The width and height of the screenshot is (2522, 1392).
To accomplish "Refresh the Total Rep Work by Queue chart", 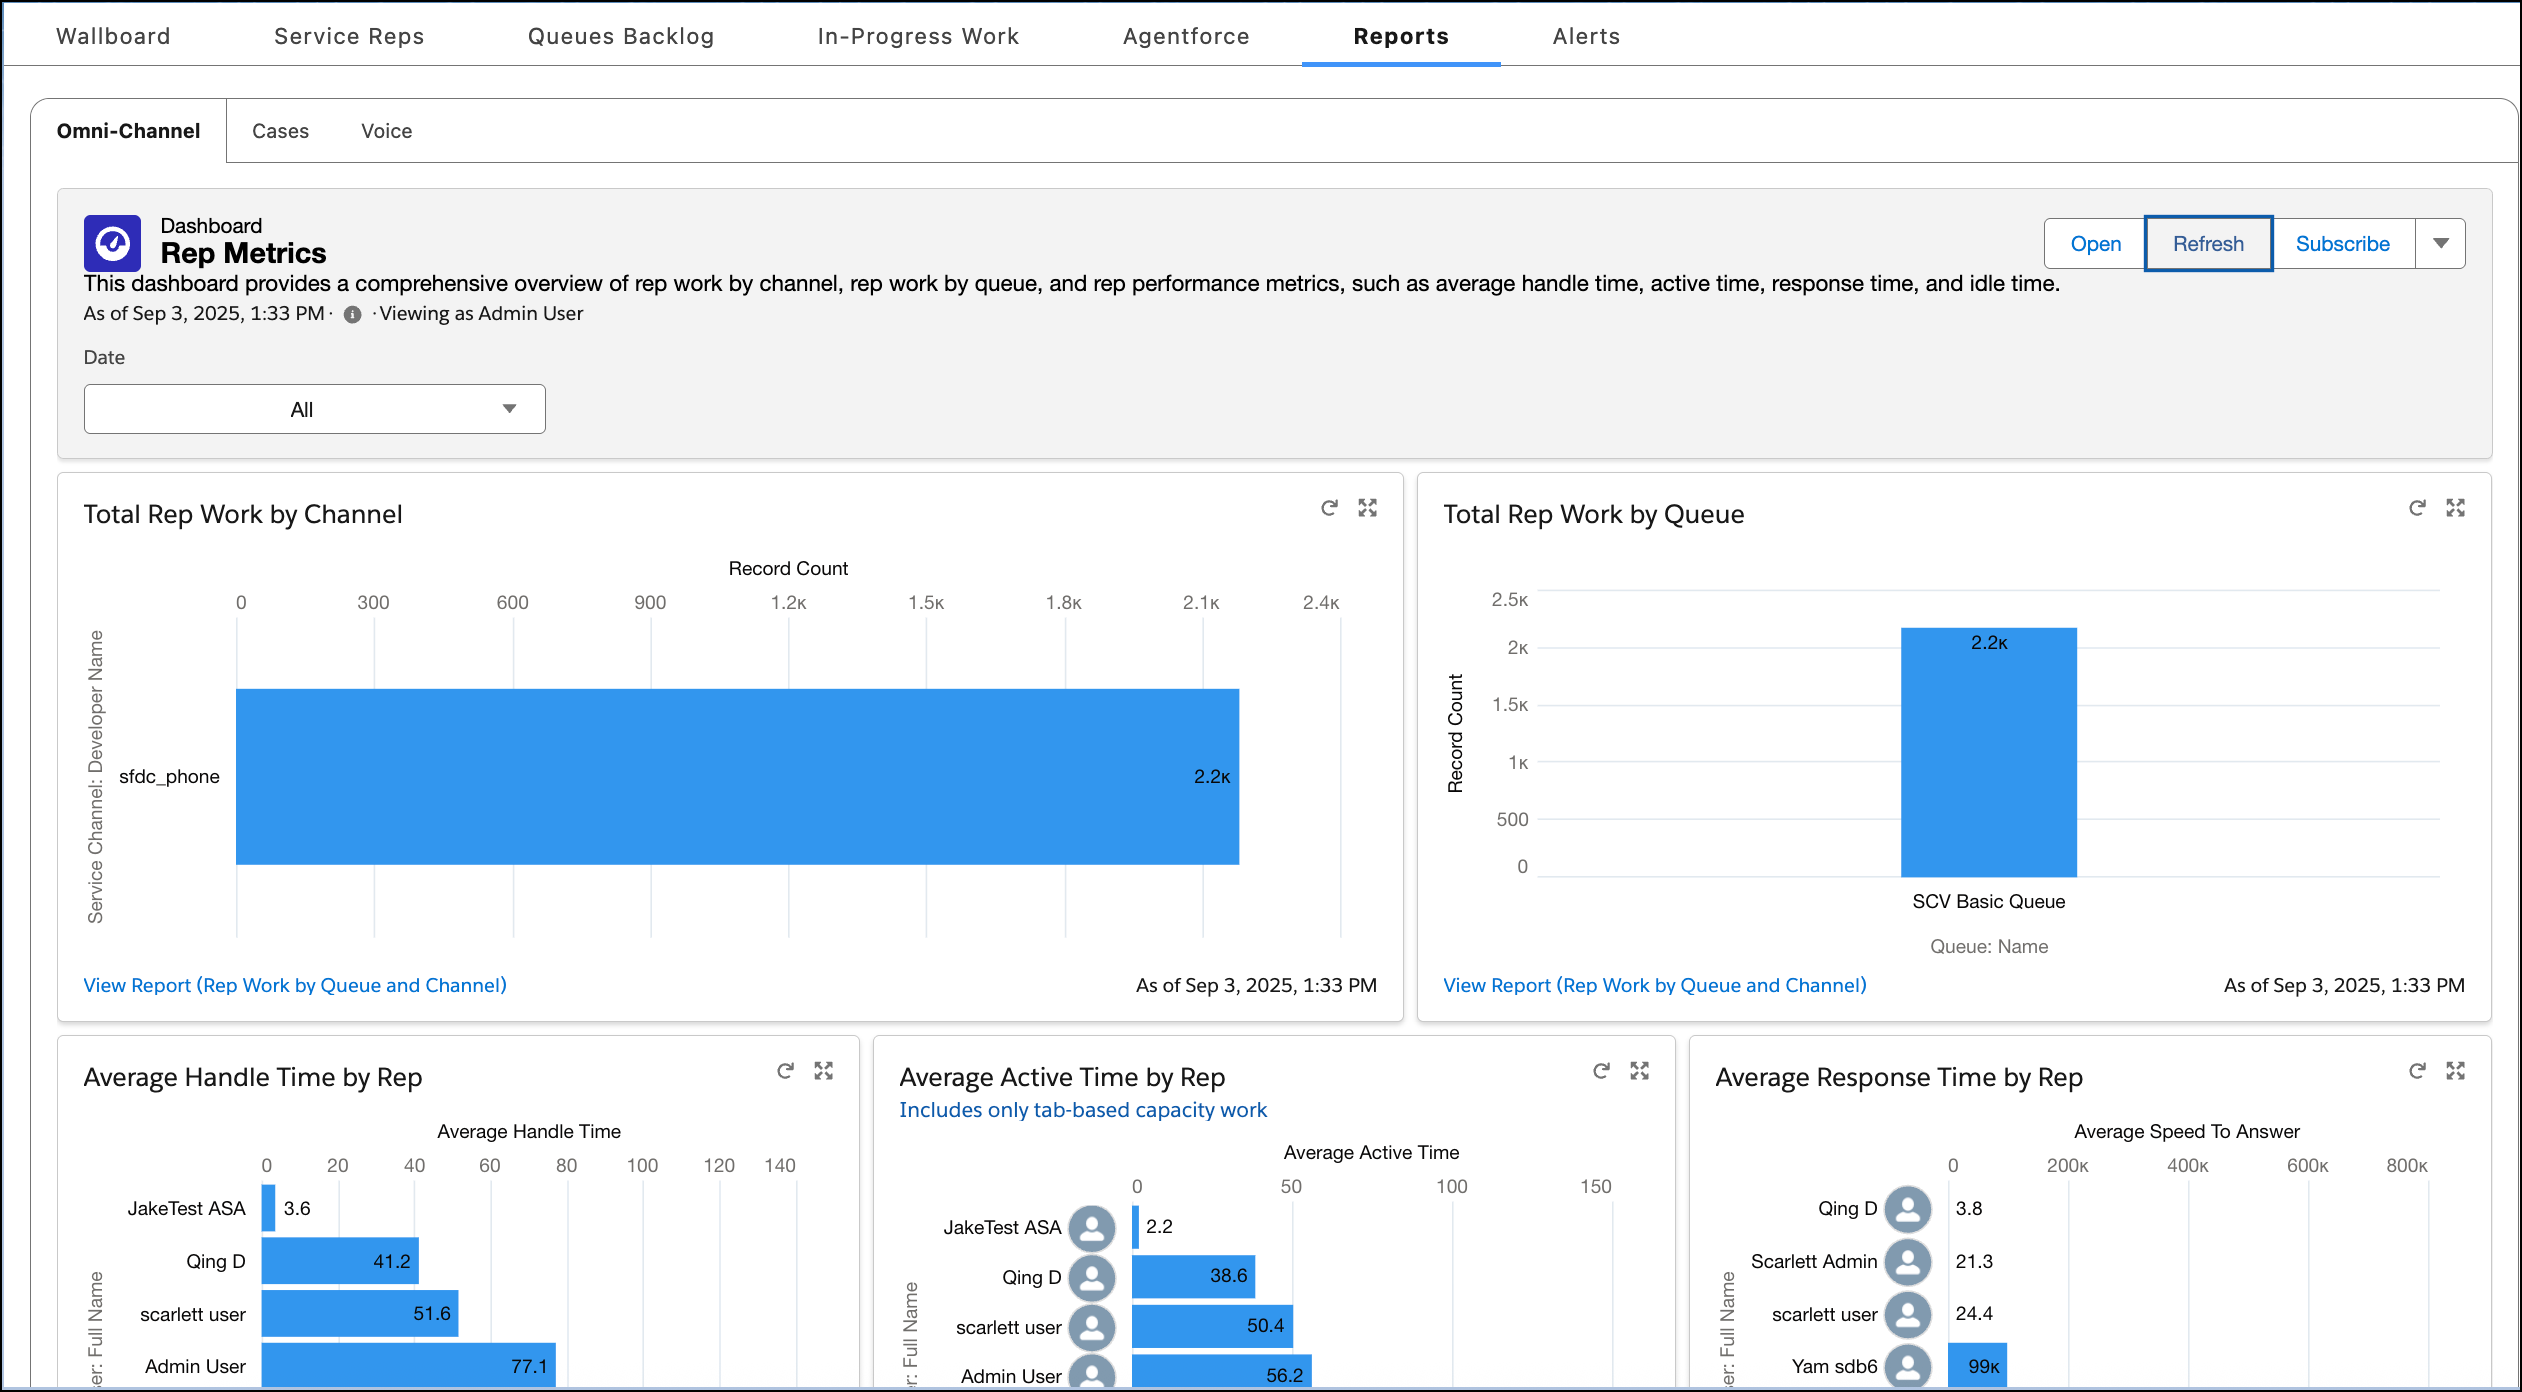I will point(2417,508).
